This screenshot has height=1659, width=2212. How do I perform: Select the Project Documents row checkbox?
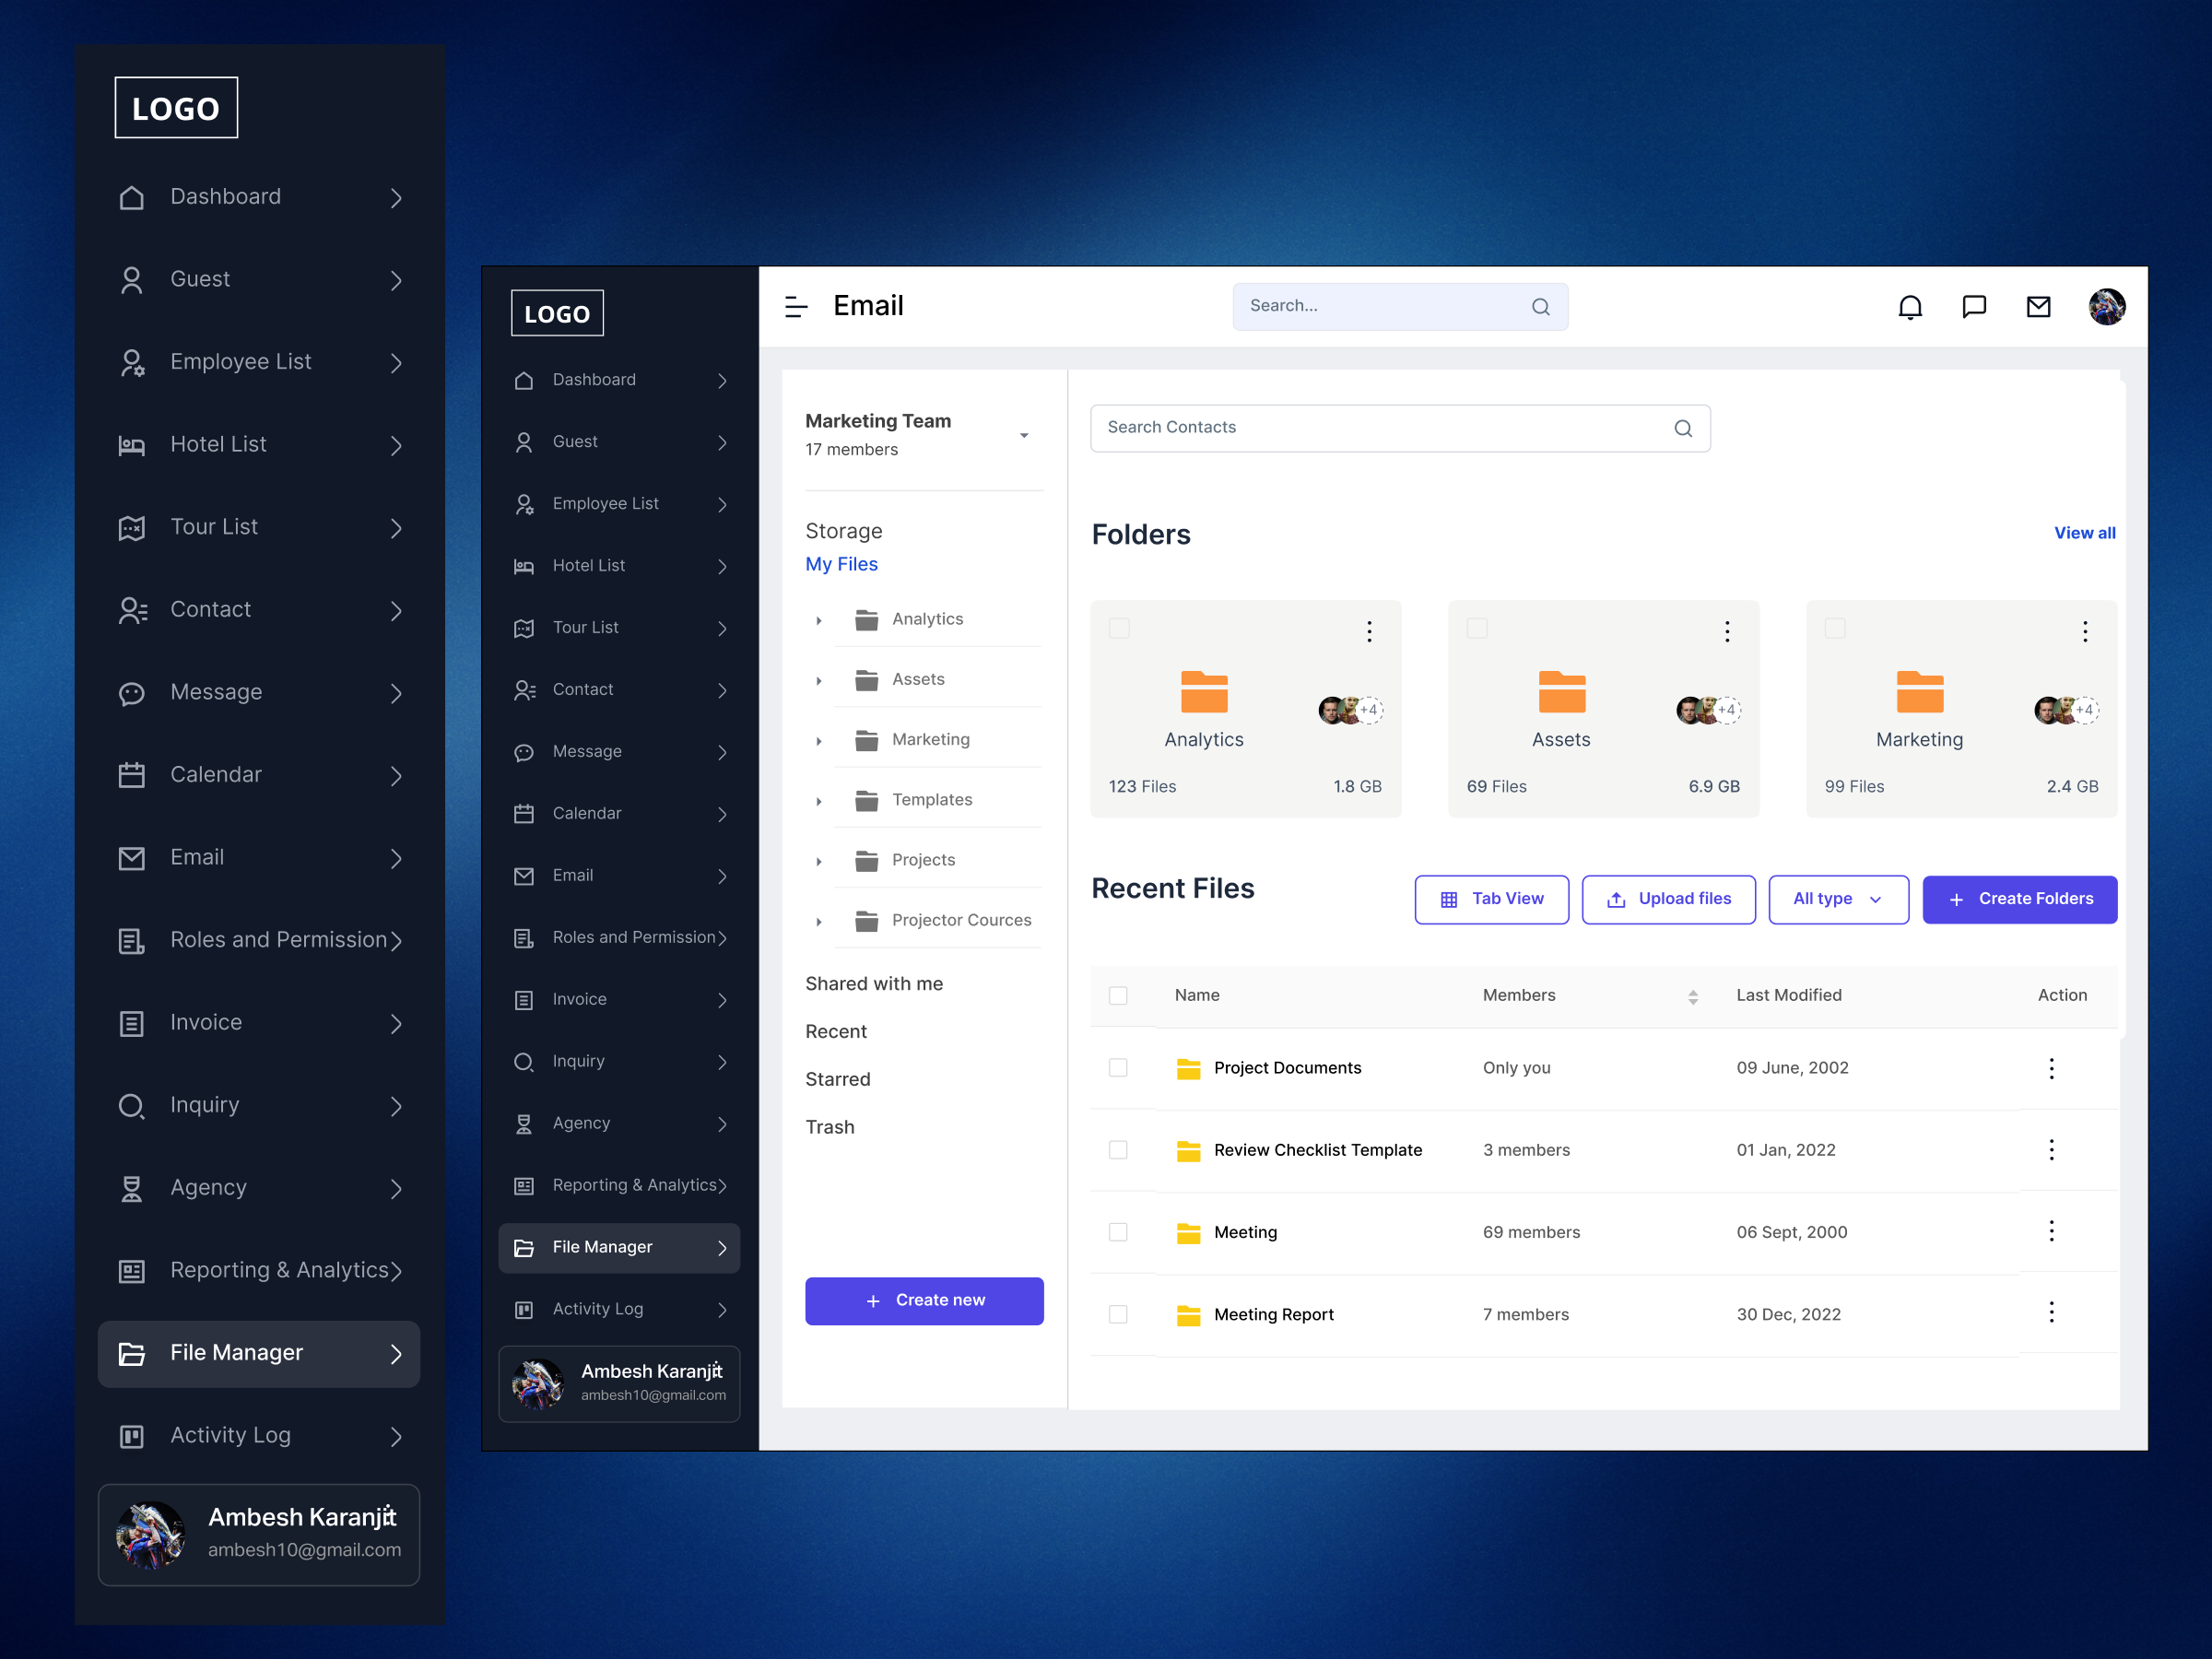tap(1118, 1068)
